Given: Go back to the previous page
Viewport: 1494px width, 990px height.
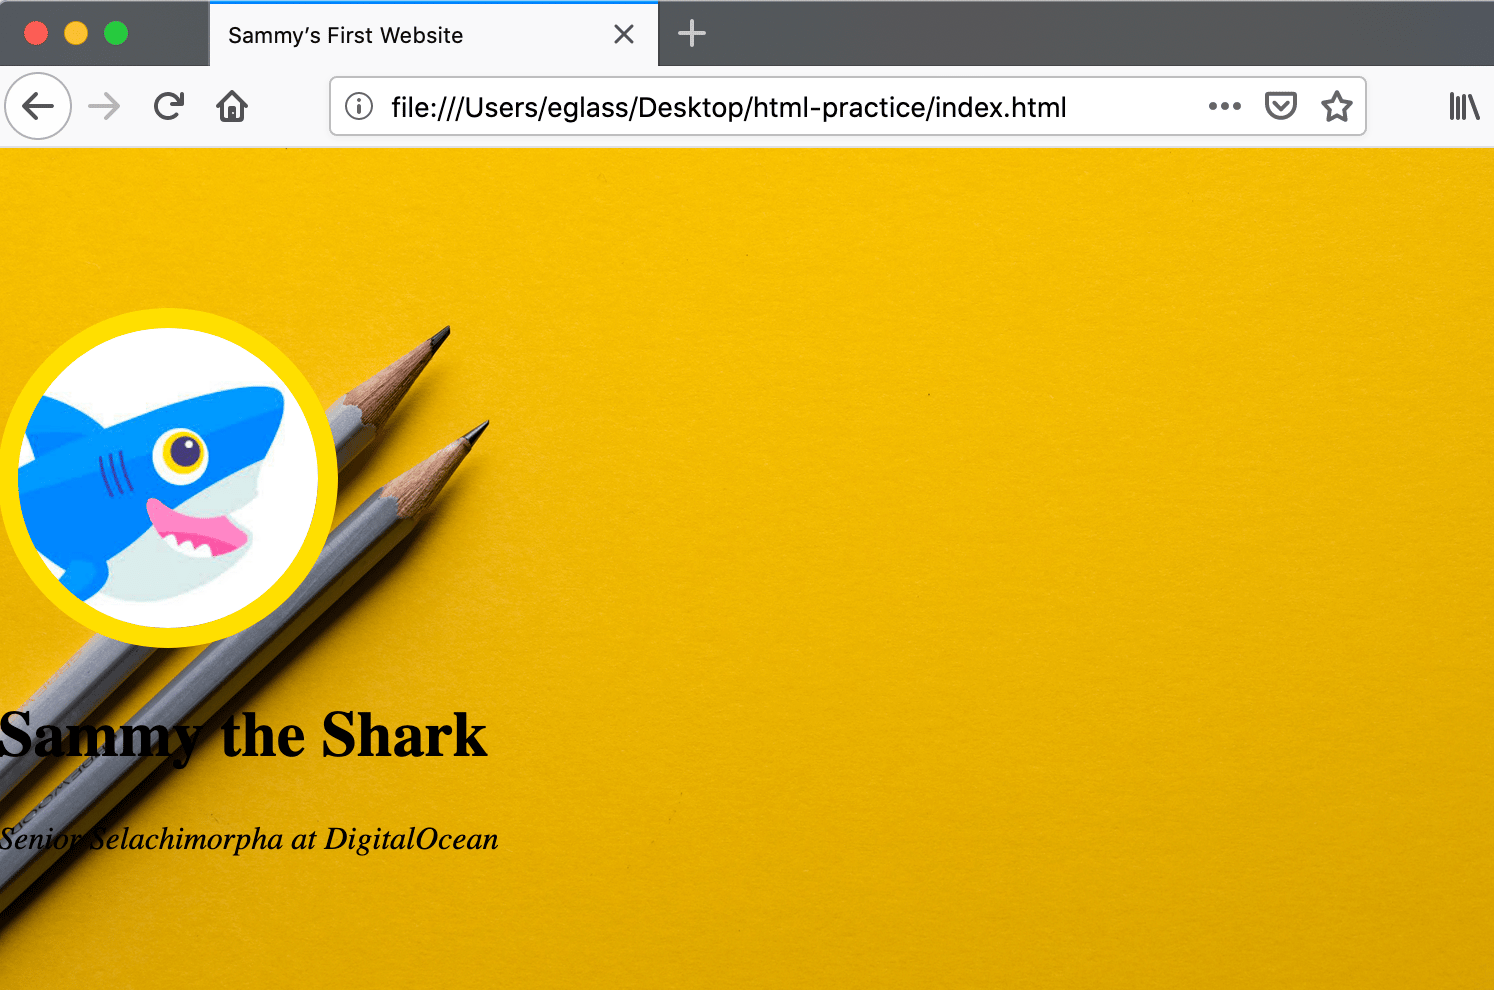Looking at the screenshot, I should coord(38,106).
